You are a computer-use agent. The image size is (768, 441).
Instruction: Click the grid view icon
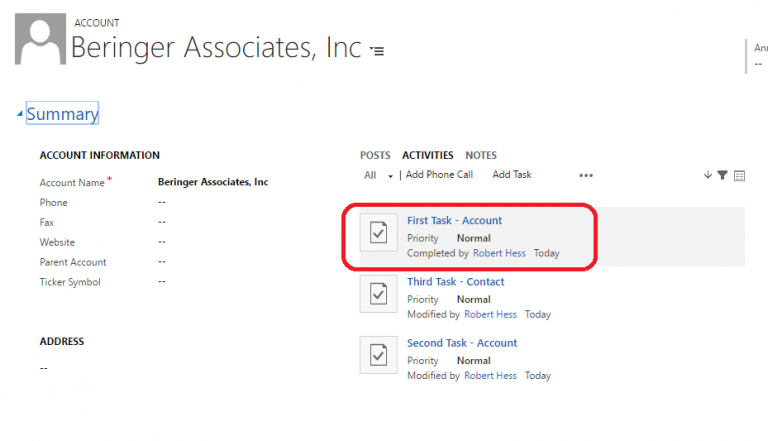coord(740,175)
